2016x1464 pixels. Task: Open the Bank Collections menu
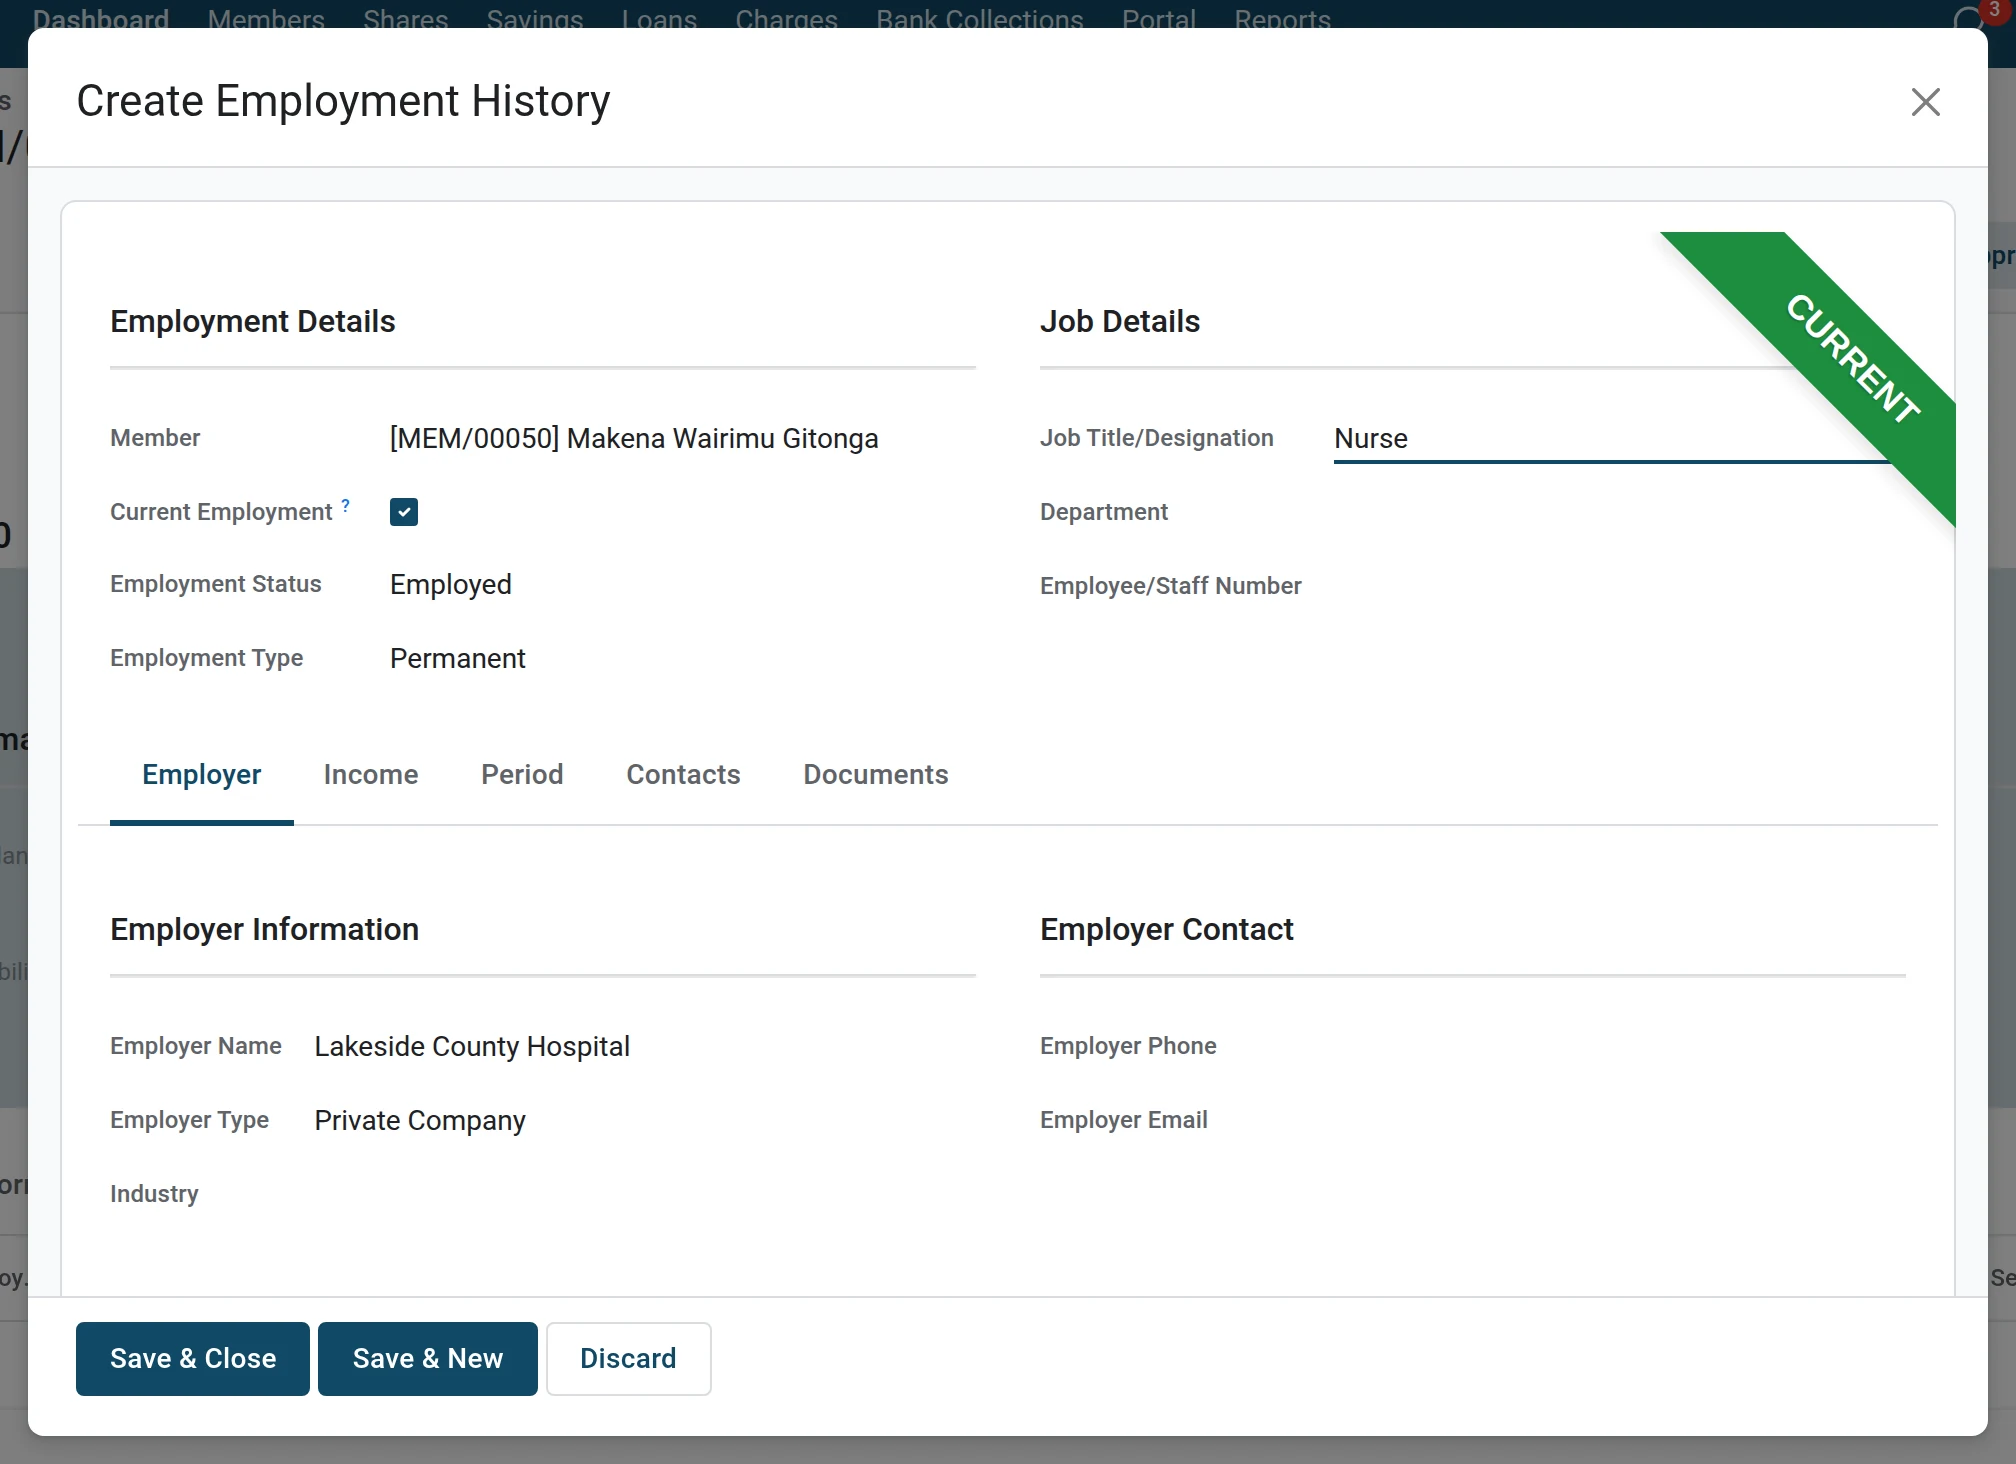pyautogui.click(x=980, y=18)
